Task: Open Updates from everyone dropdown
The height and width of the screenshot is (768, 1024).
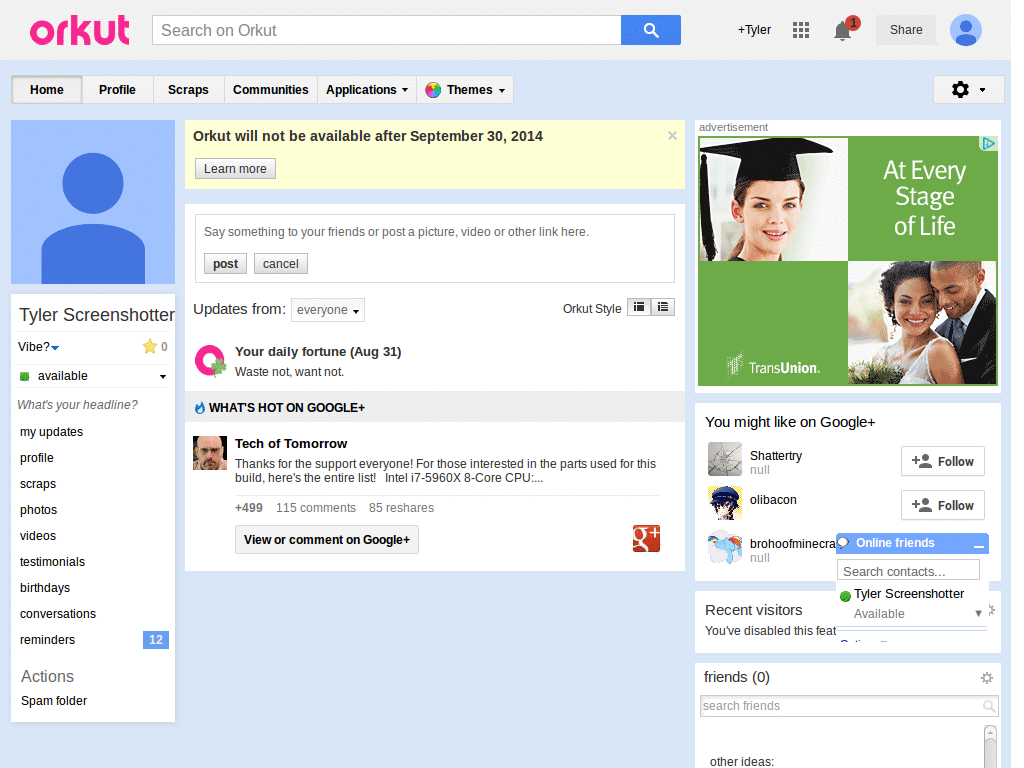Action: point(328,310)
